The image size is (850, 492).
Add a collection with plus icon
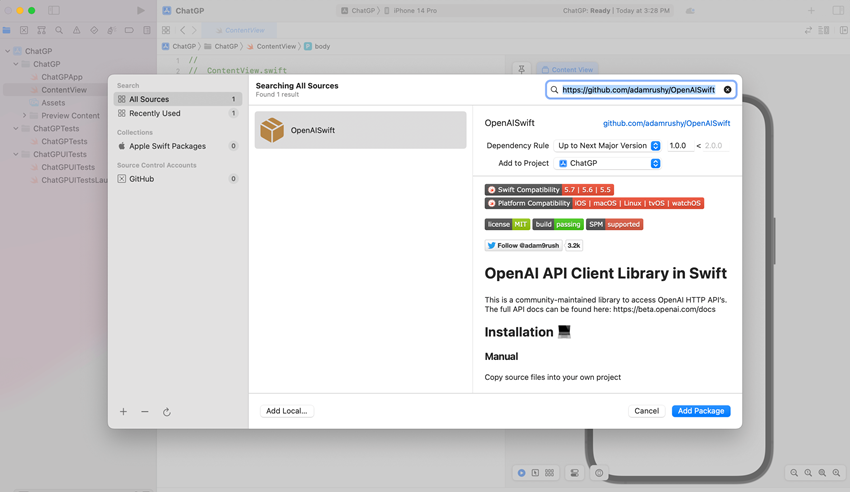[124, 412]
